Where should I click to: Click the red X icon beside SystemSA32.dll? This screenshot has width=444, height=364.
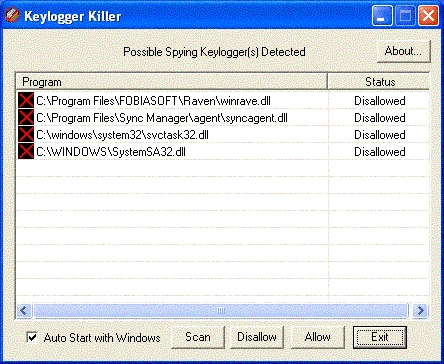[26, 151]
